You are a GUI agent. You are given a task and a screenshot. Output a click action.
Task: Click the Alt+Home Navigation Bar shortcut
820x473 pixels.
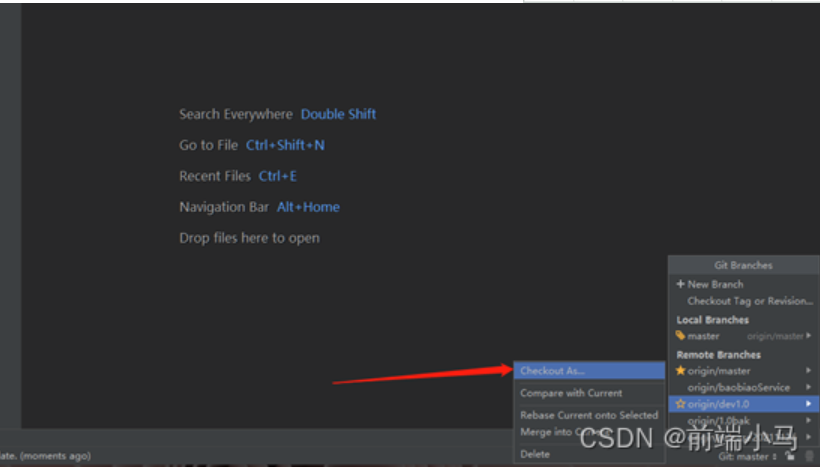[308, 207]
